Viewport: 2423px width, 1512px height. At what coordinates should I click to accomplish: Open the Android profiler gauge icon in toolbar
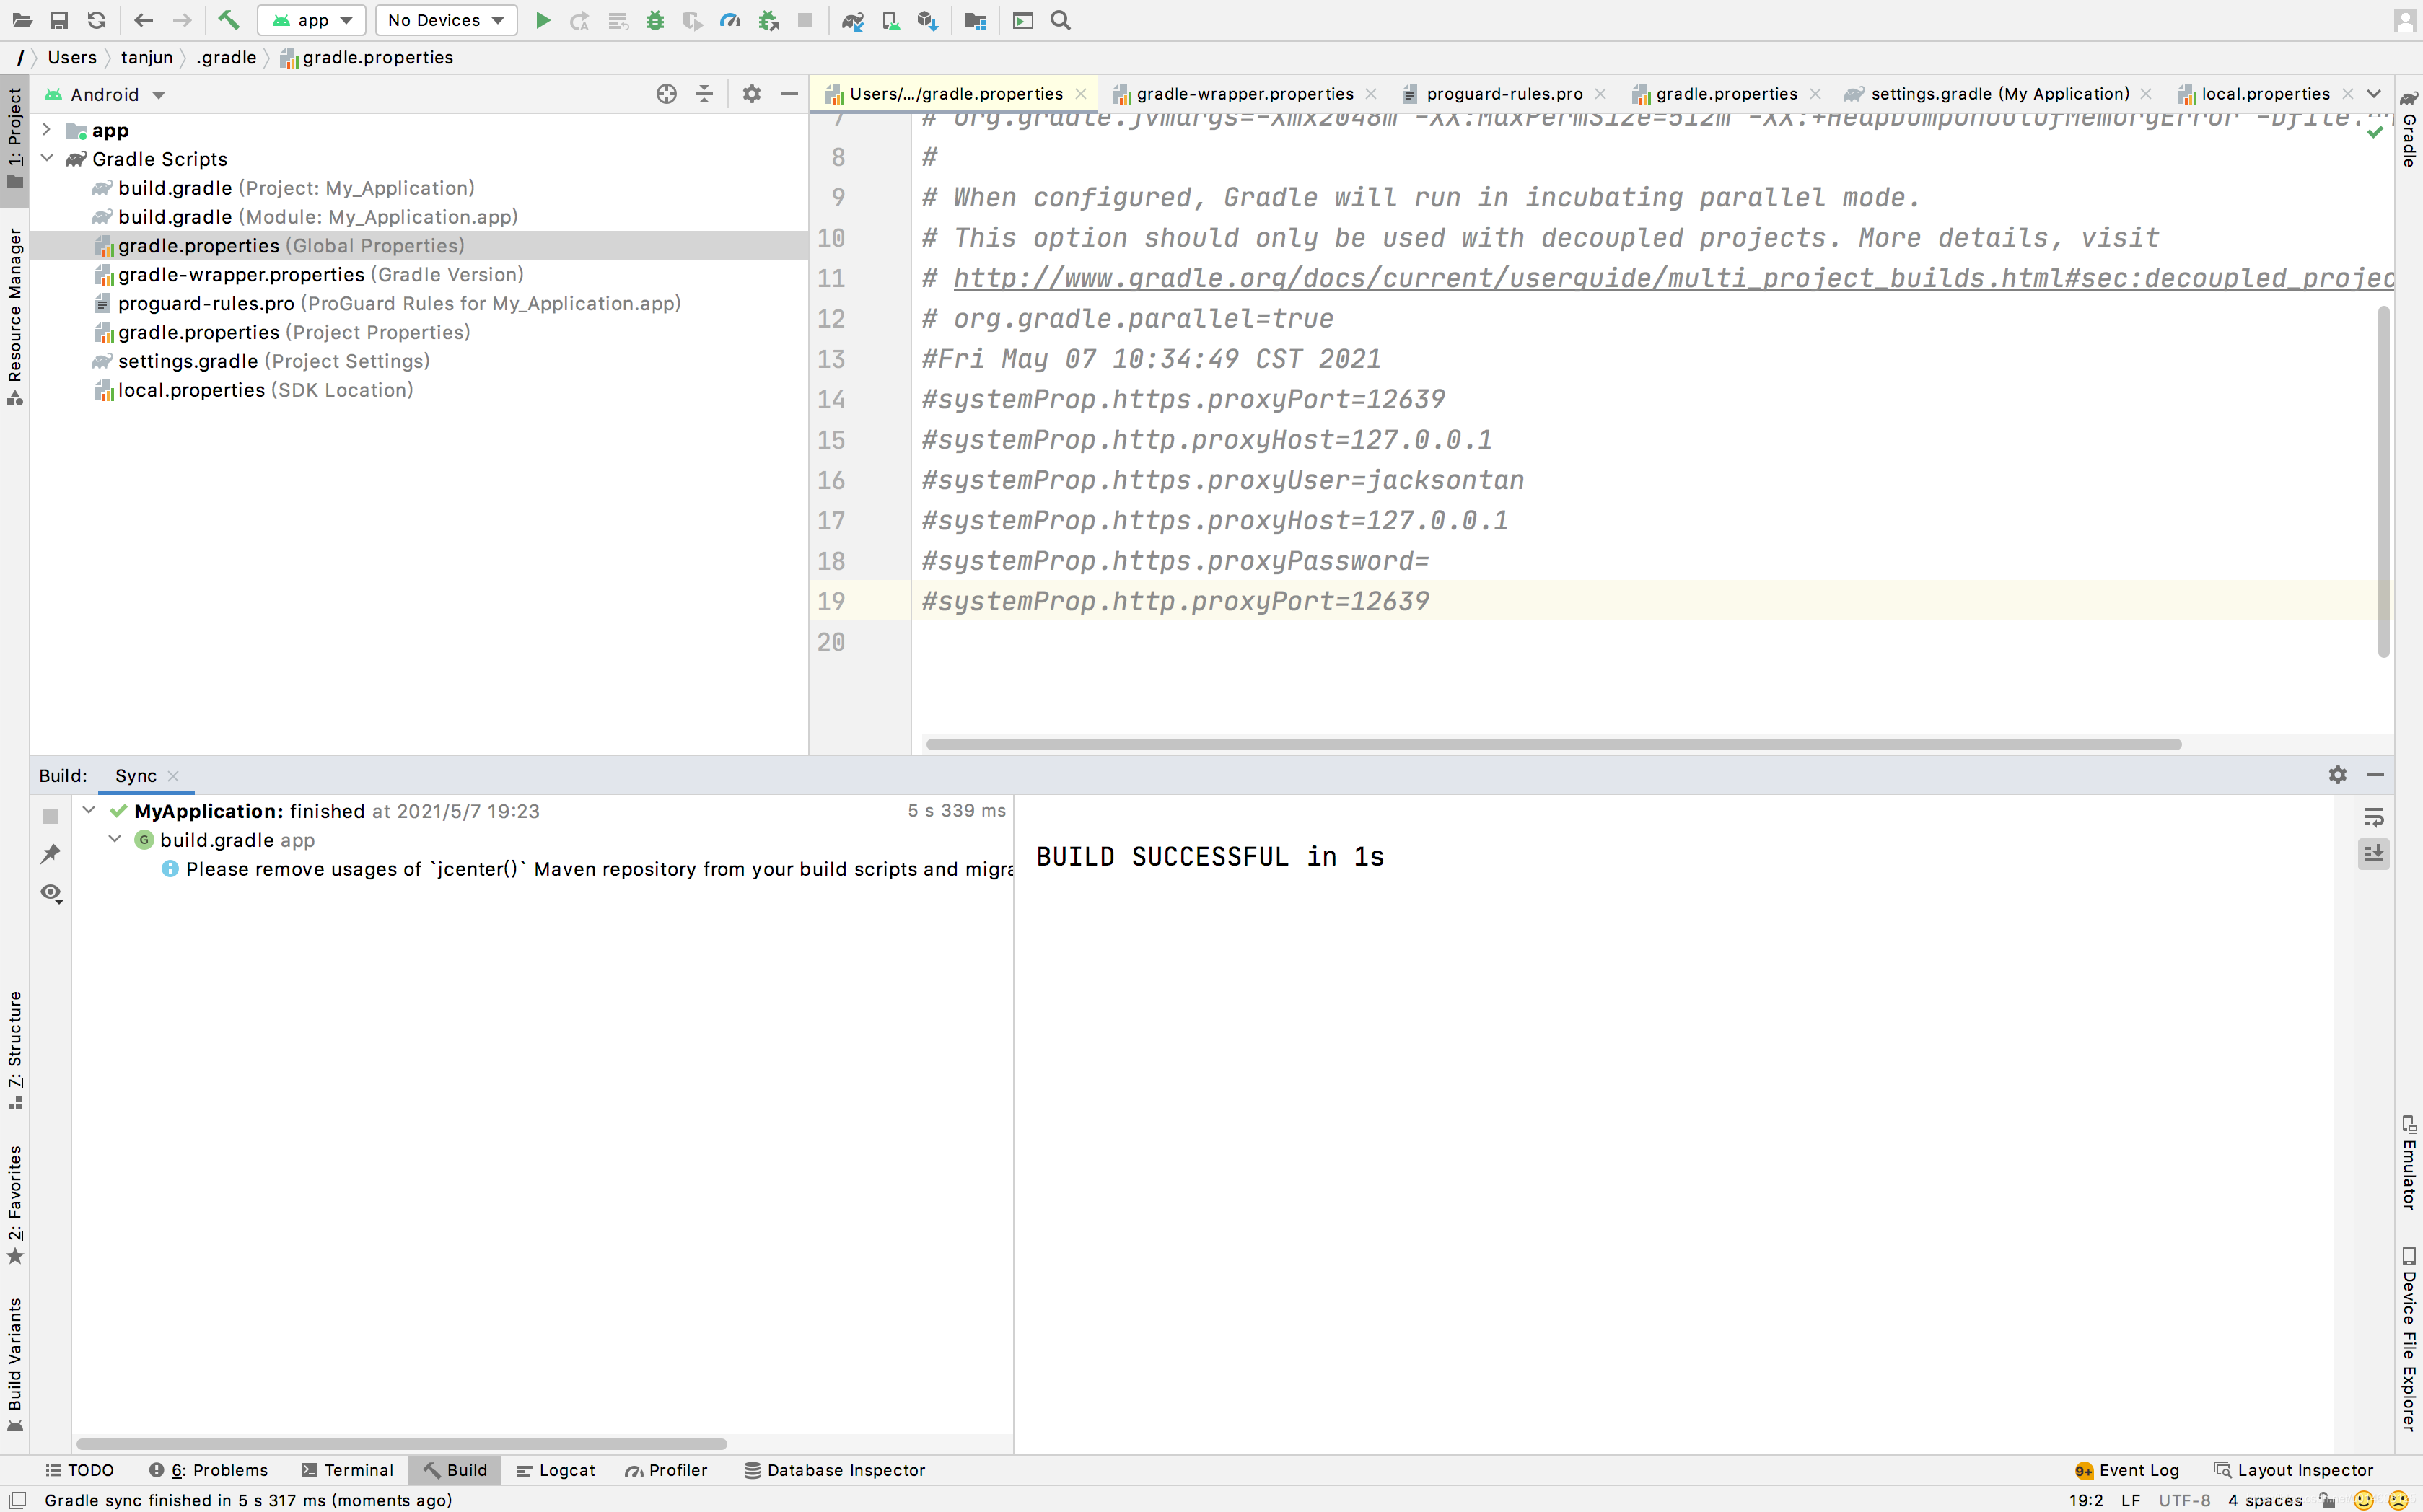tap(730, 20)
